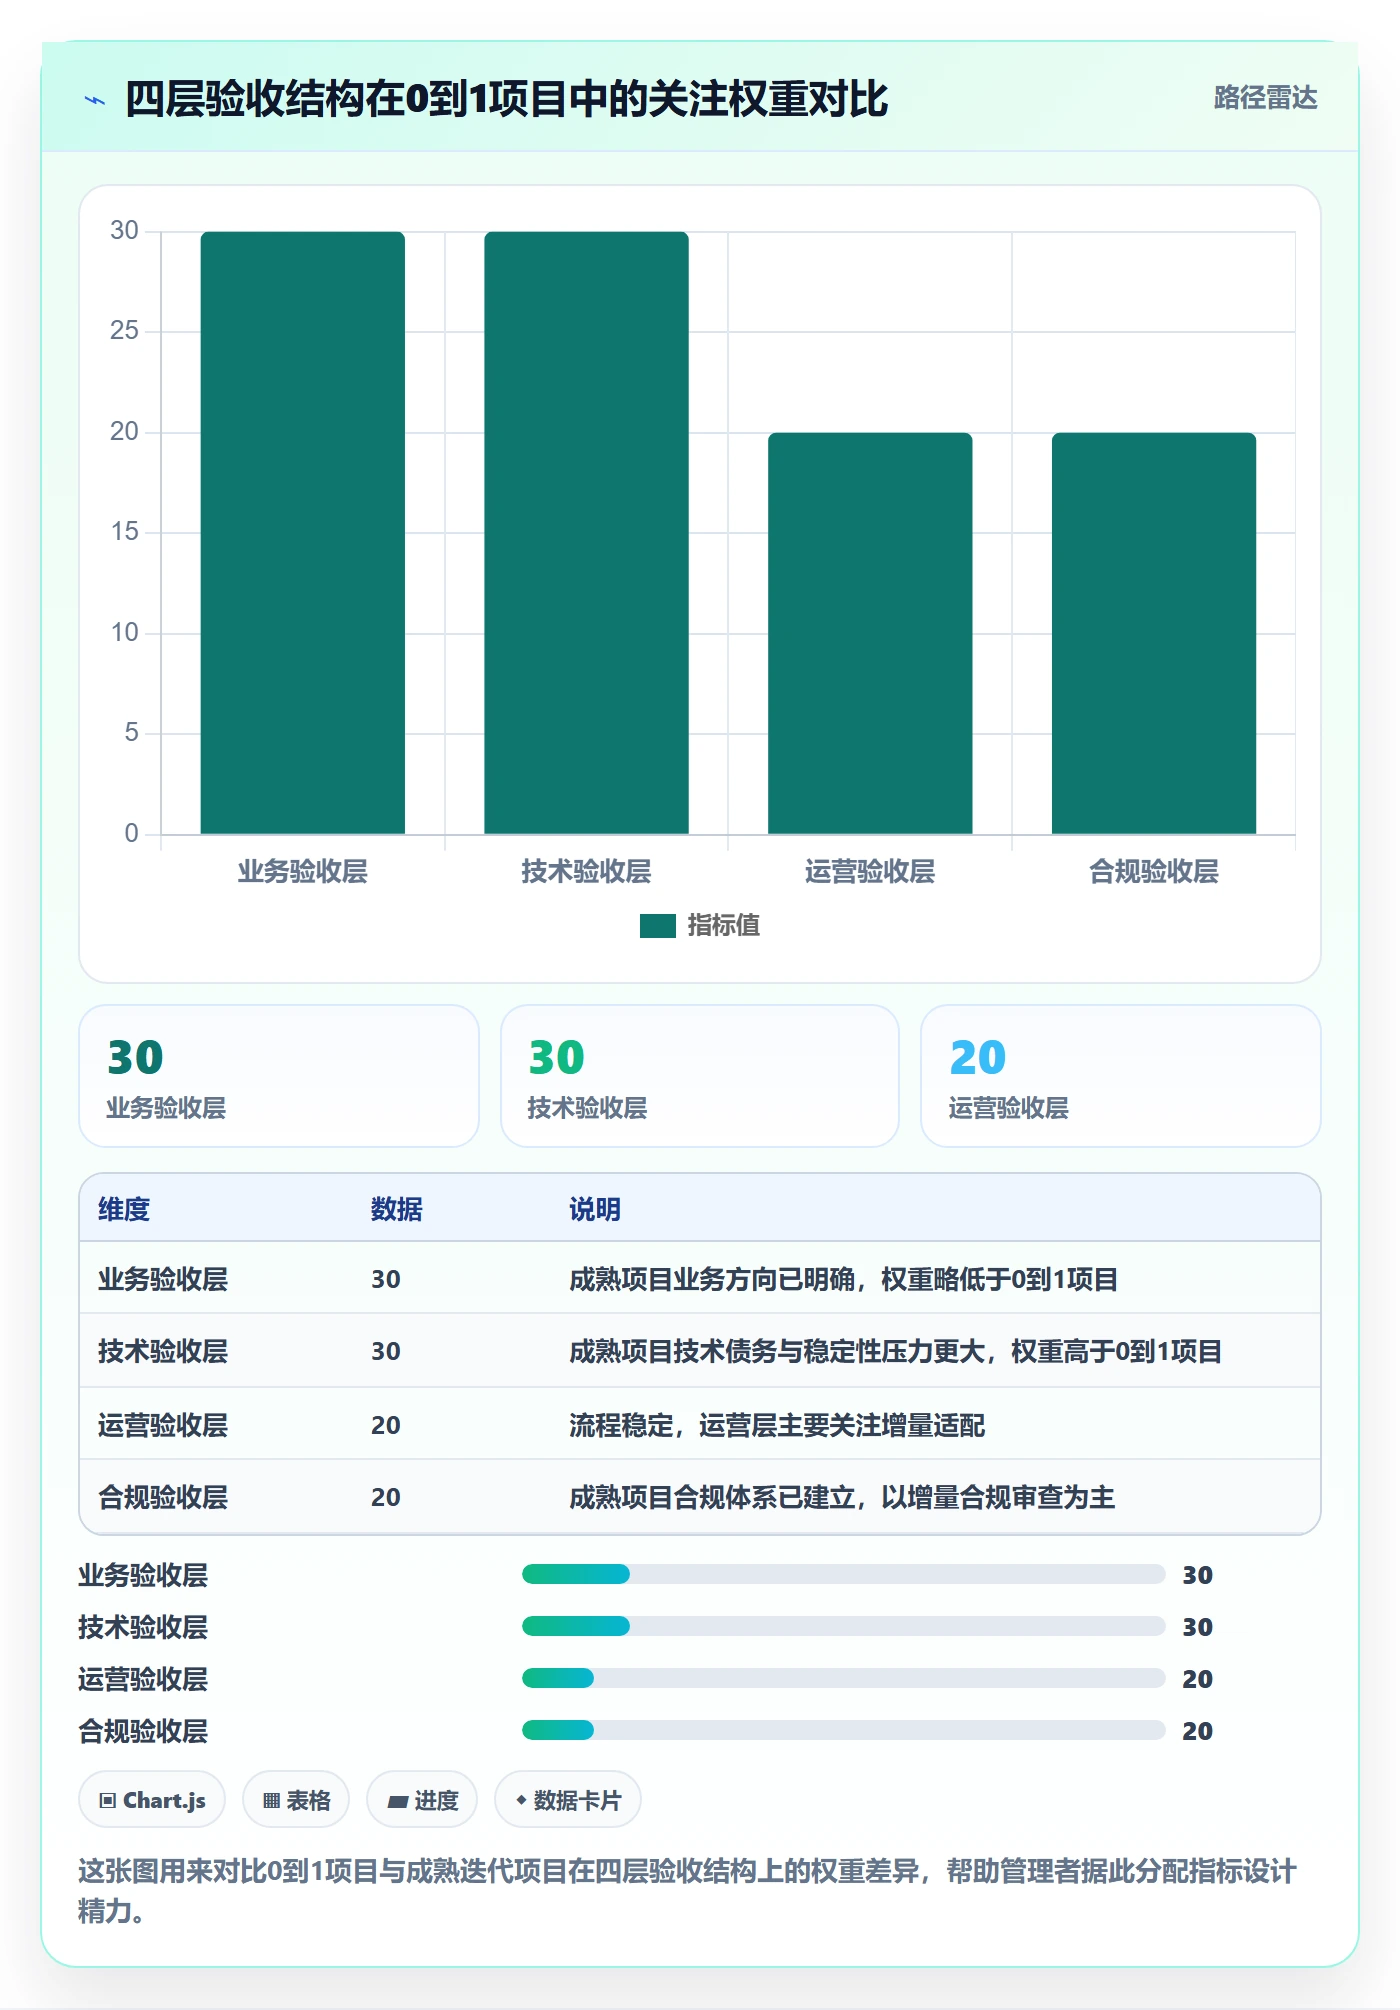
Task: Click the 说明 column header
Action: pos(595,1209)
